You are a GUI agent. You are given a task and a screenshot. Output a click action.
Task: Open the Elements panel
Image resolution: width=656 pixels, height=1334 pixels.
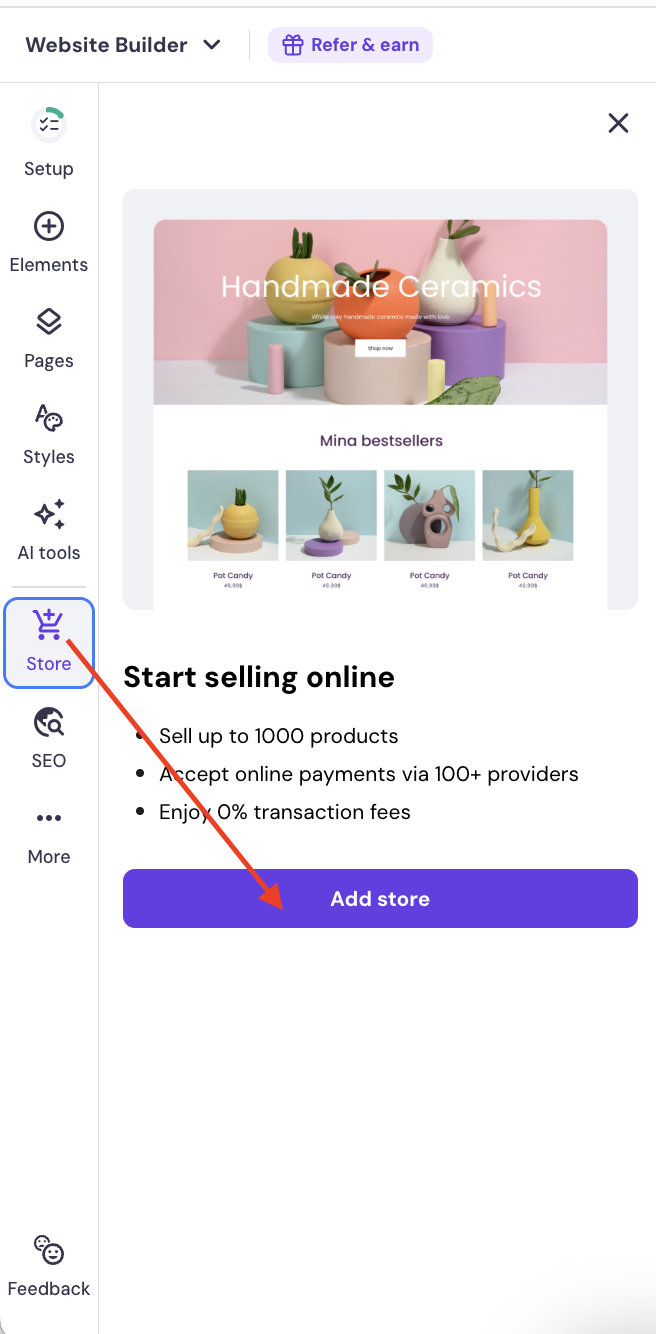tap(48, 227)
